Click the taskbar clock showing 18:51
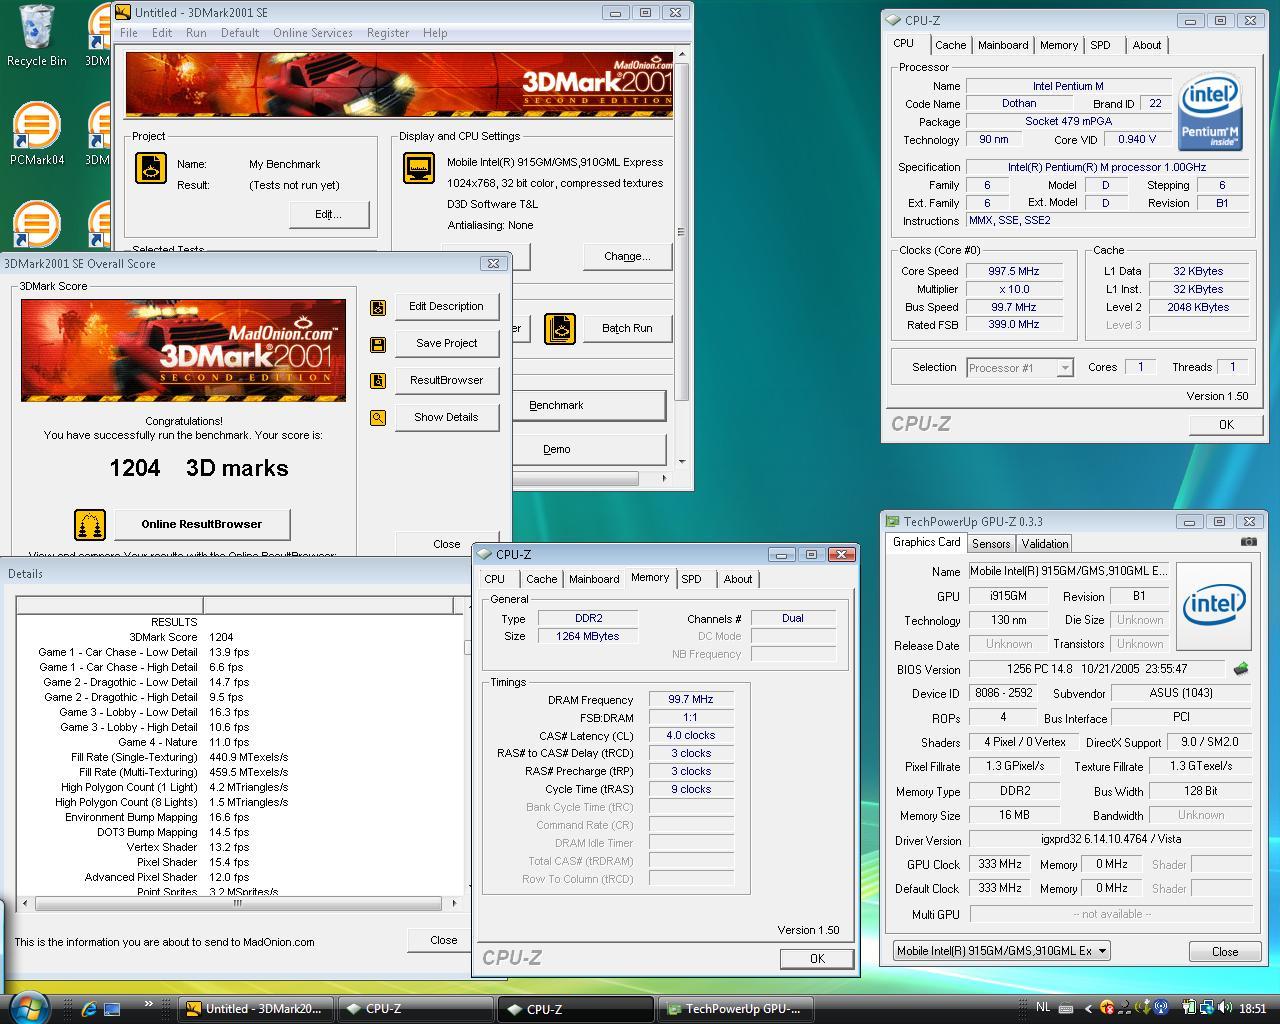This screenshot has height=1024, width=1280. pos(1252,1008)
